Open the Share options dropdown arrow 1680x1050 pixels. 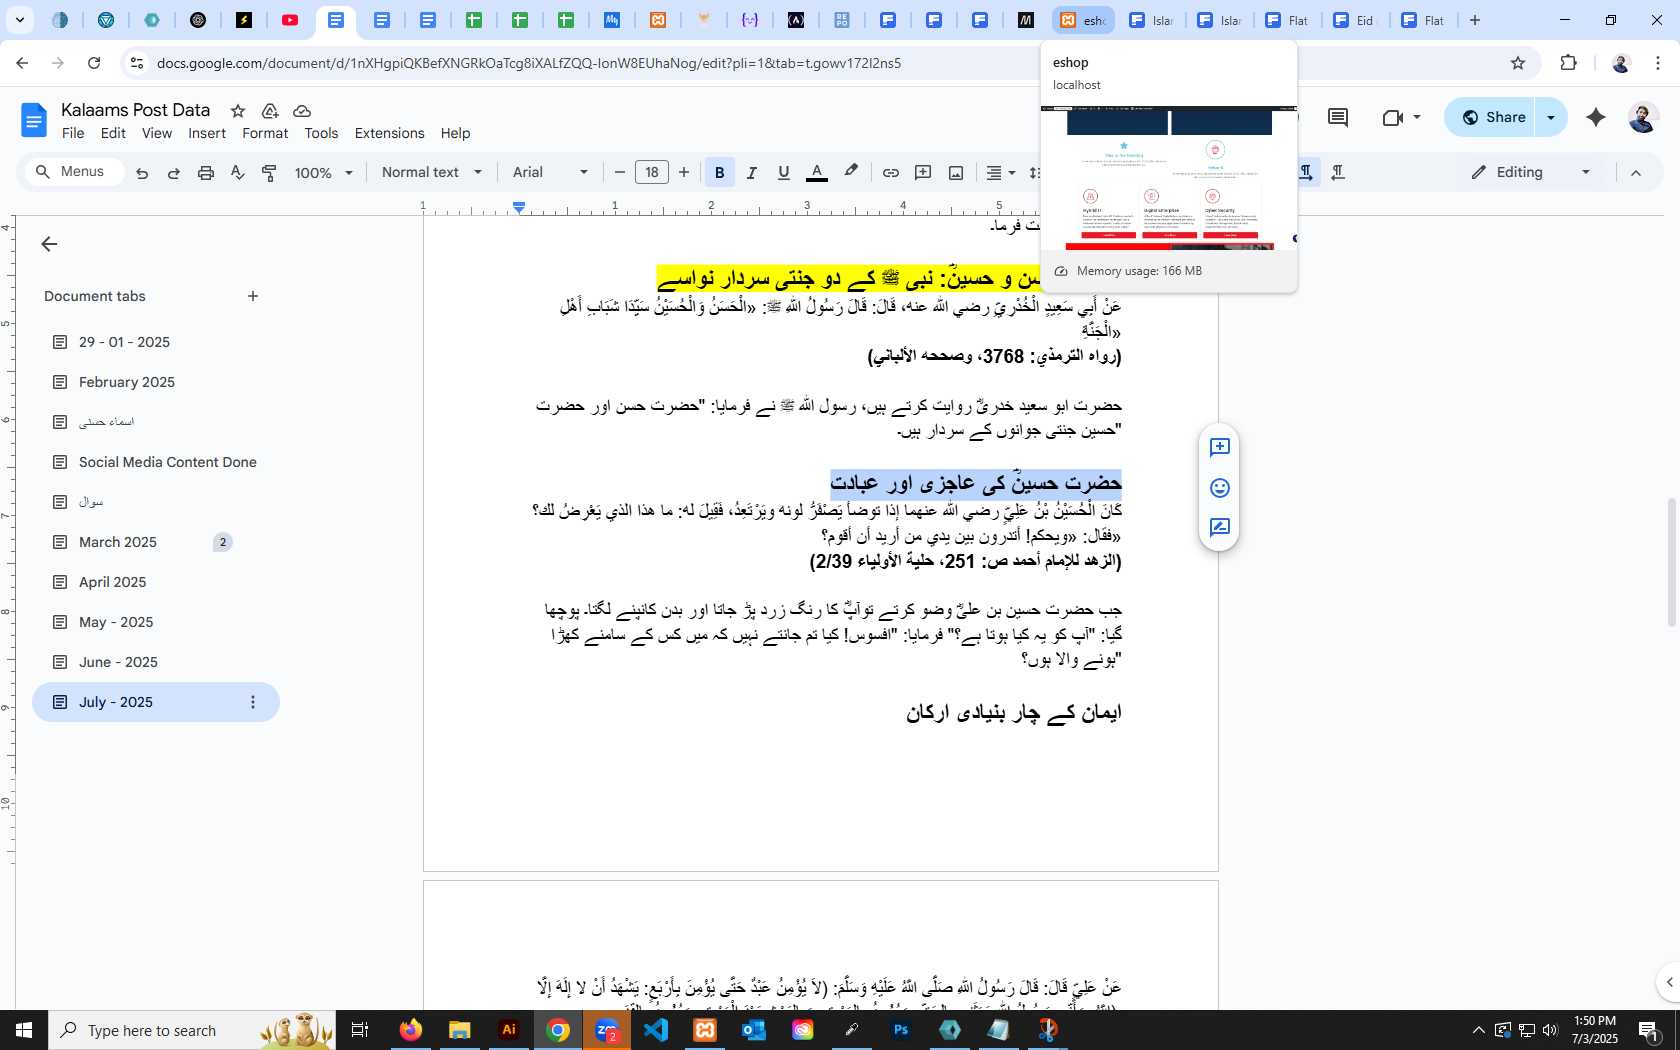(1551, 117)
